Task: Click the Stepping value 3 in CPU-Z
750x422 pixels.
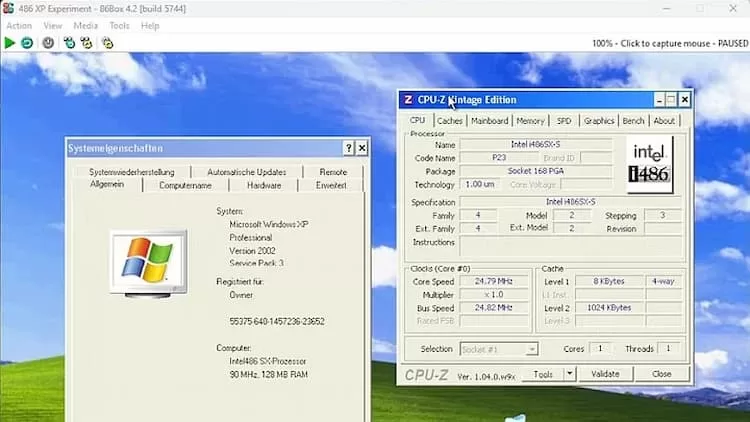Action: click(662, 215)
